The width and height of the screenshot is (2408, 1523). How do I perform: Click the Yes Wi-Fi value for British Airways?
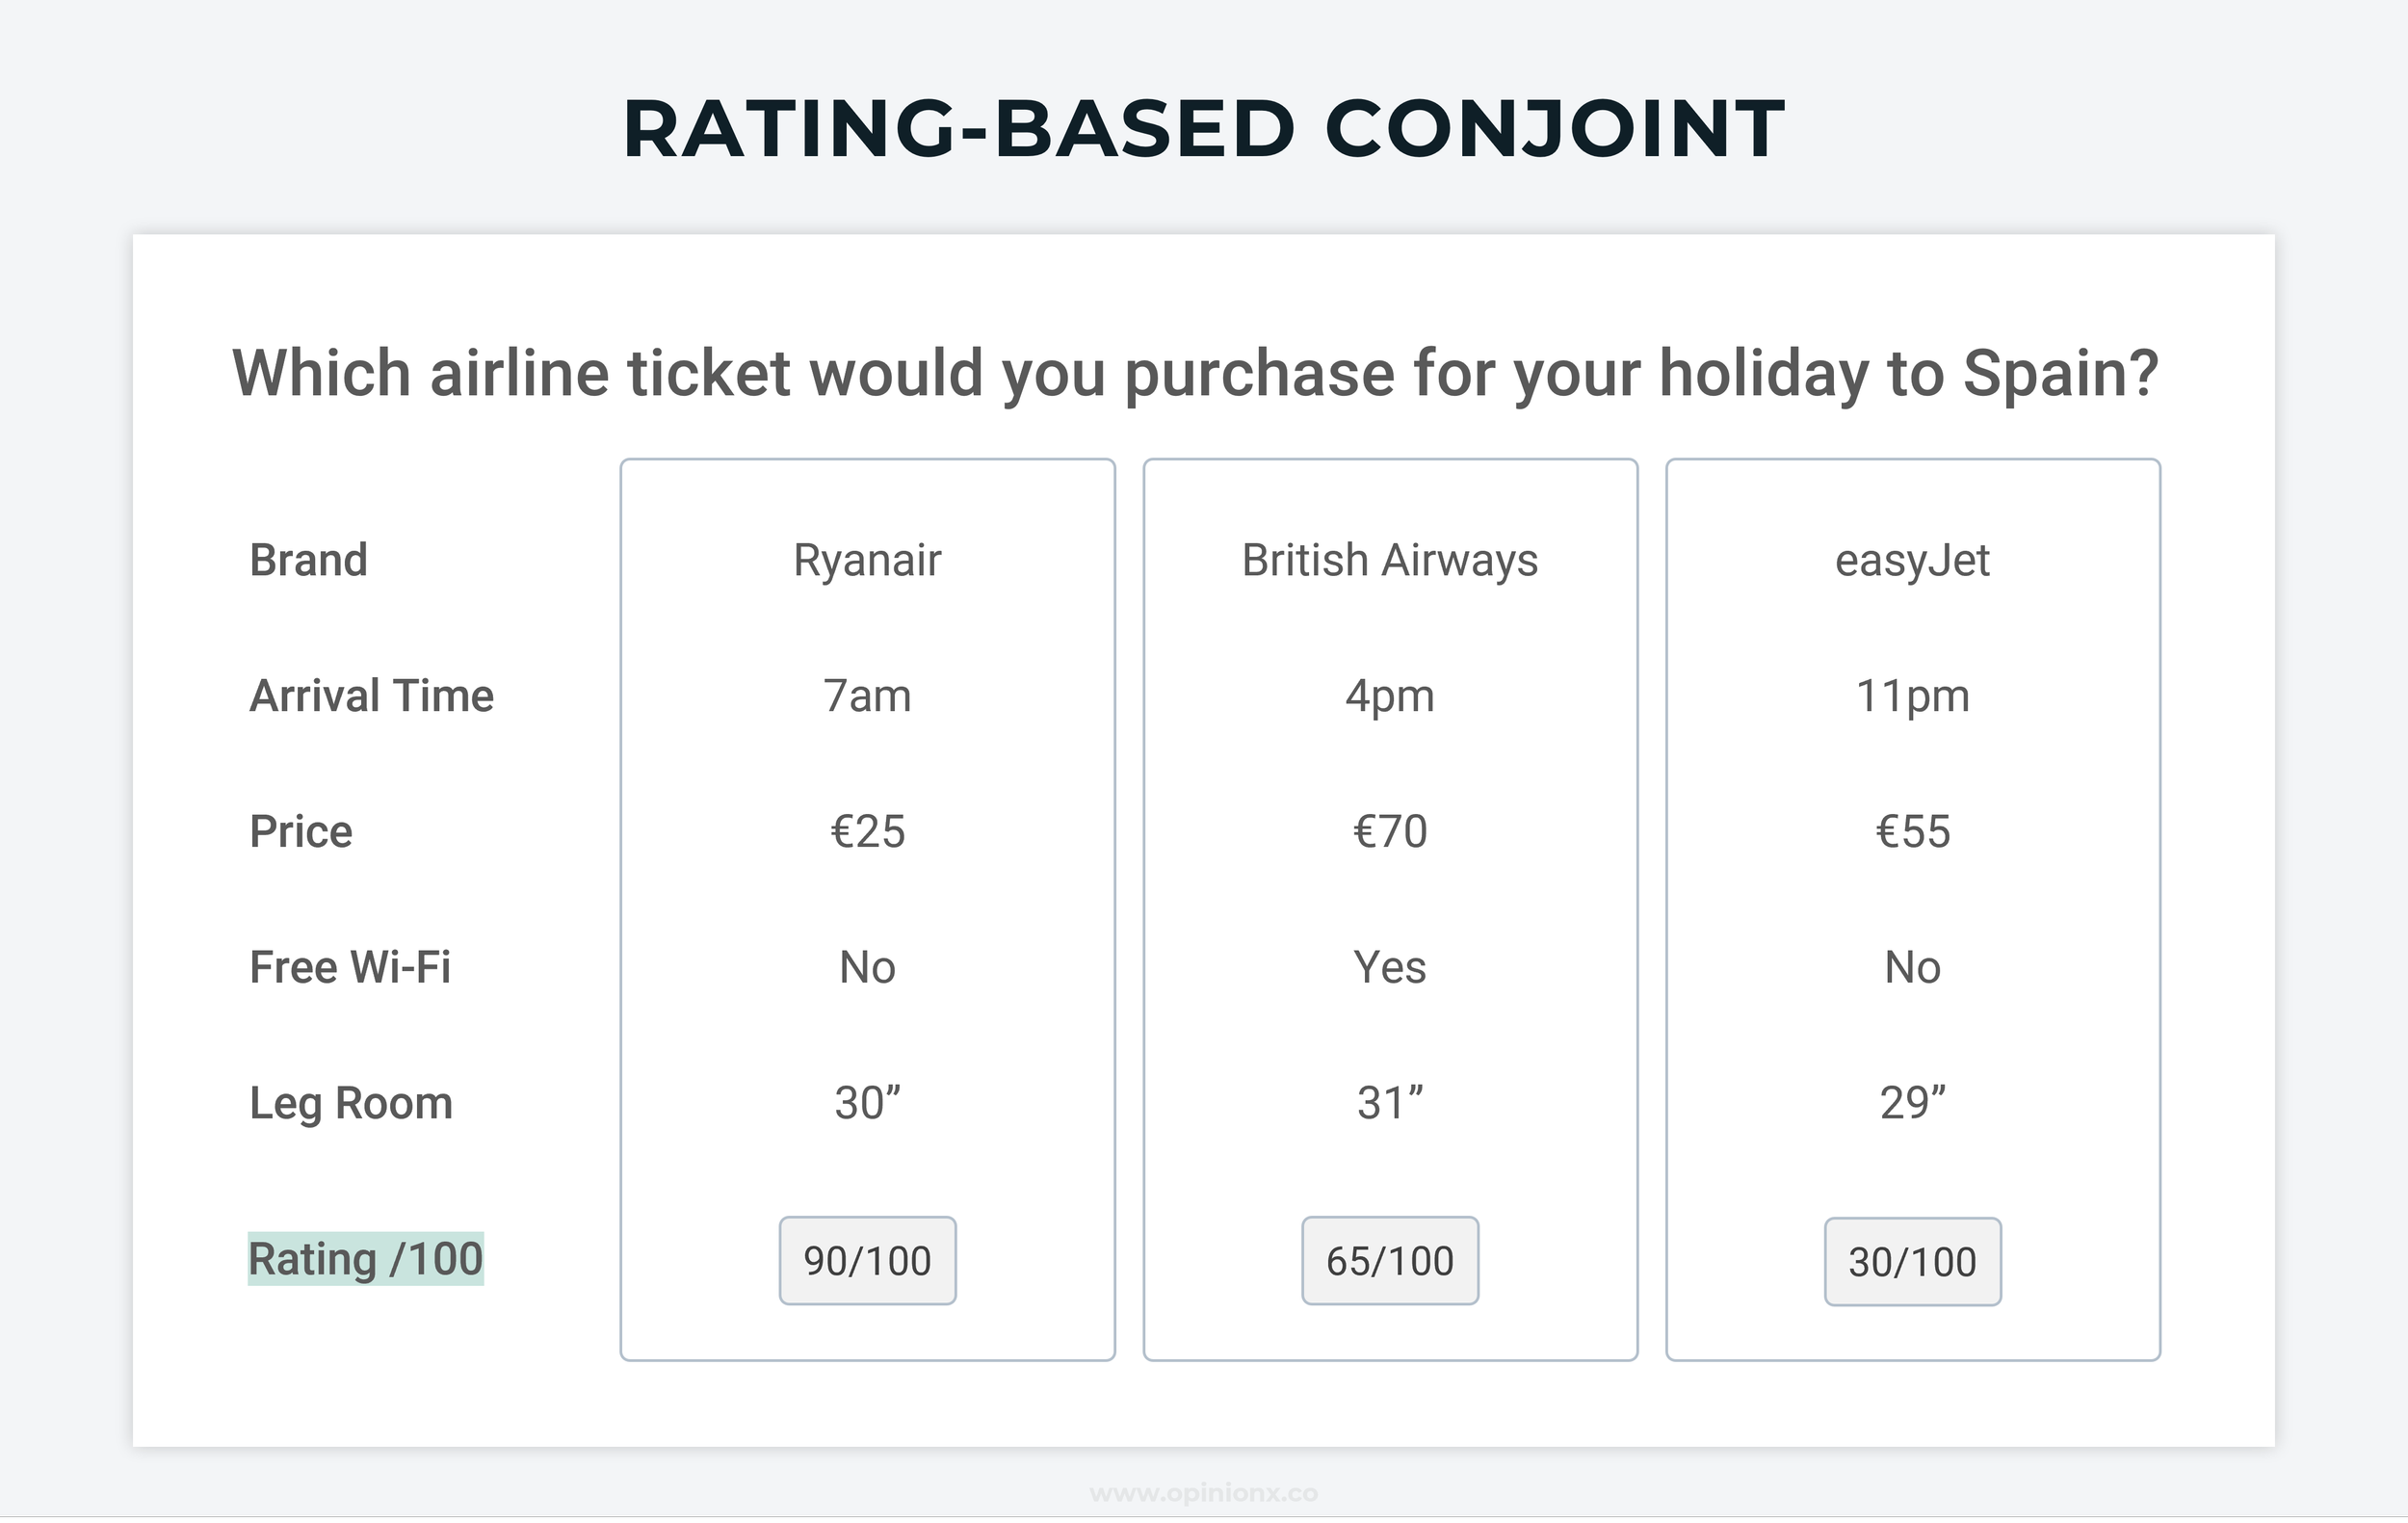point(1390,967)
